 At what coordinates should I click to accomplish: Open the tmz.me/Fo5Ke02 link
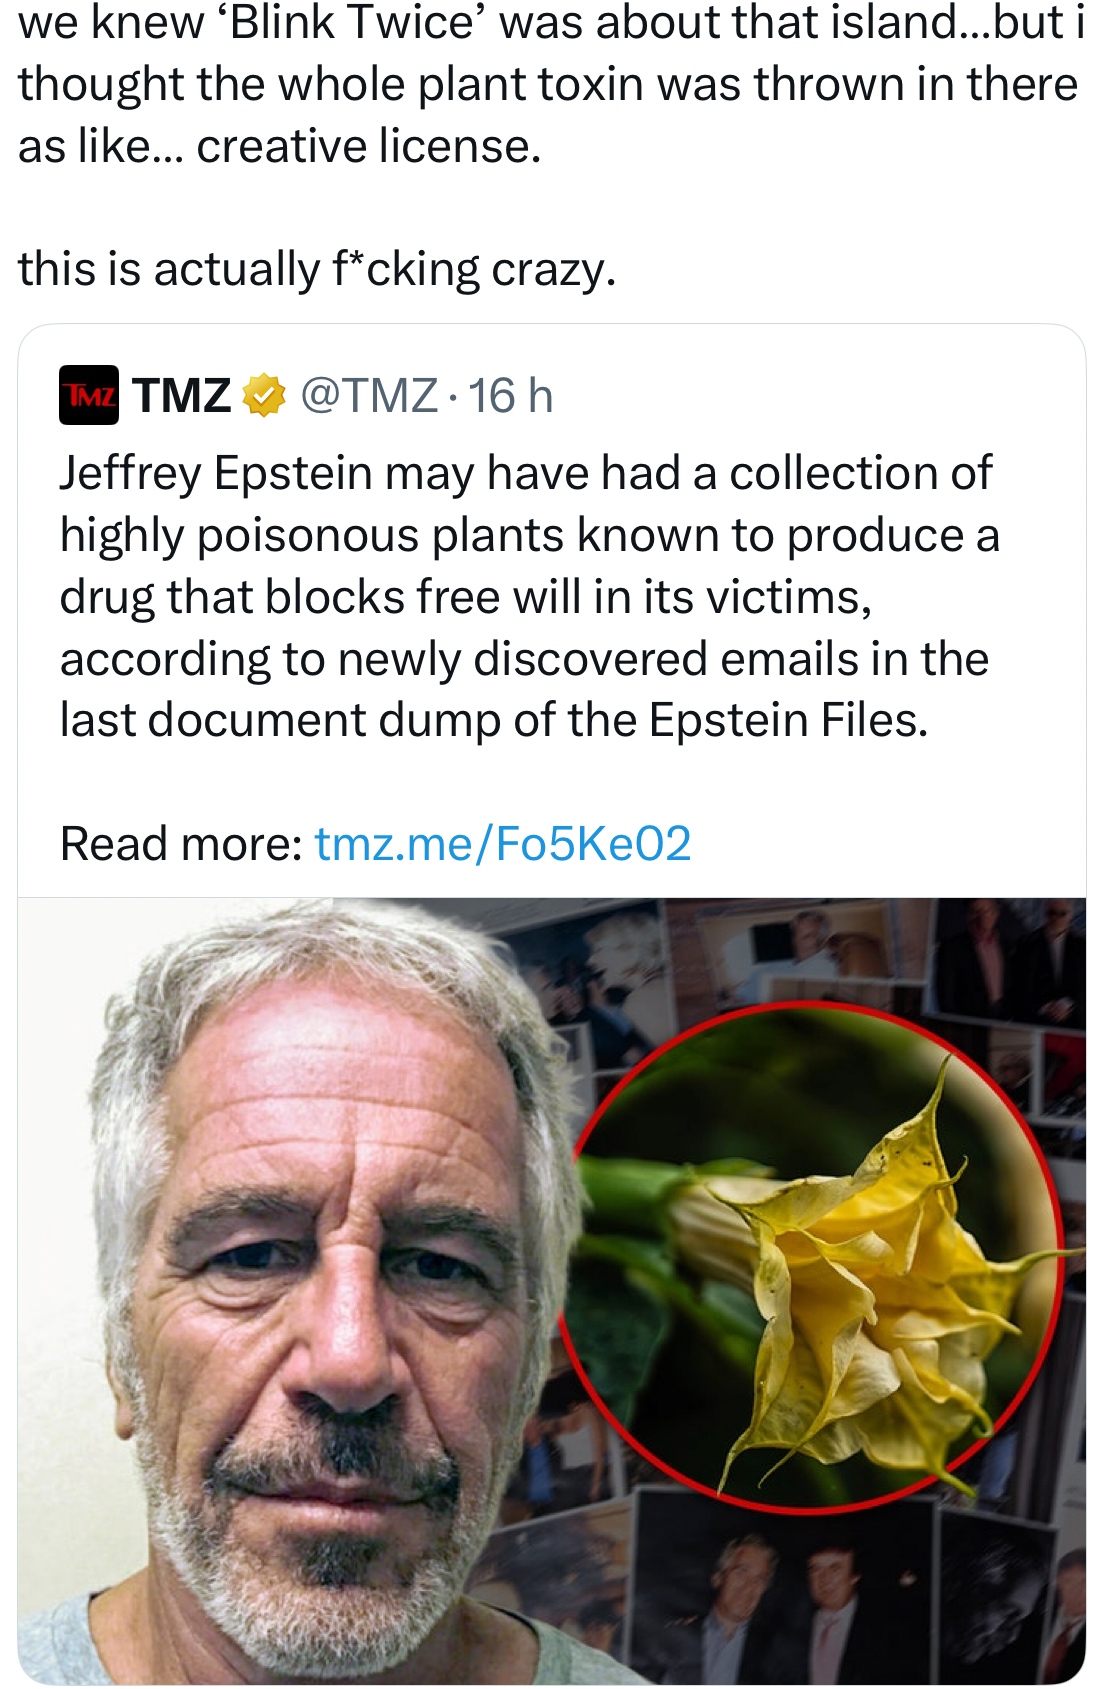tap(503, 843)
